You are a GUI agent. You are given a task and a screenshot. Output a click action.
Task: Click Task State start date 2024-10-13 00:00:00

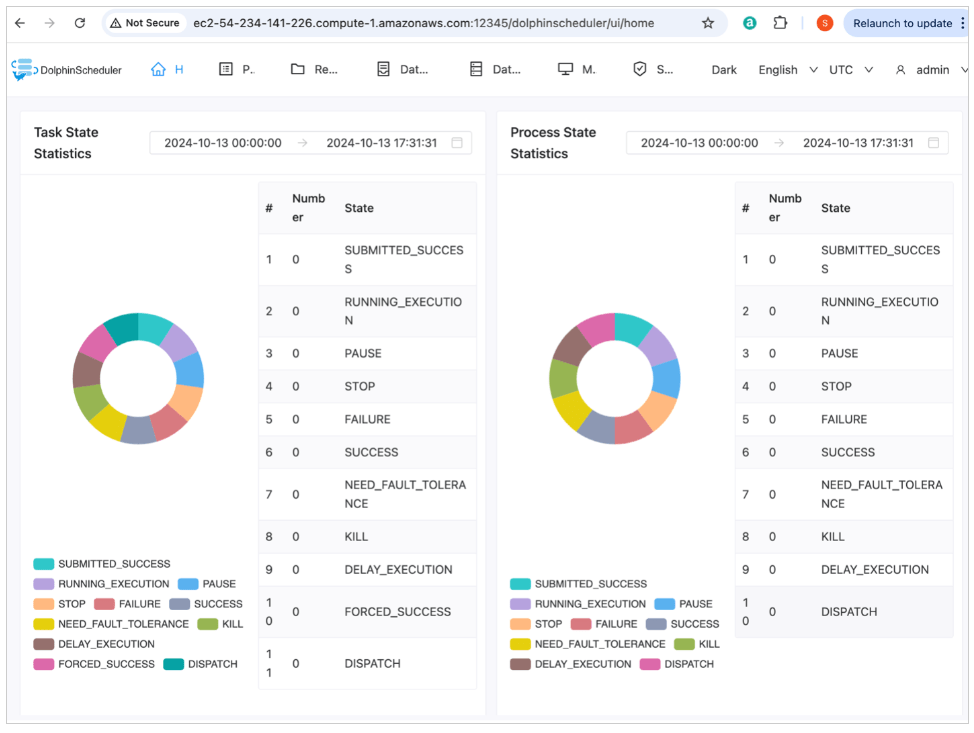pos(223,143)
